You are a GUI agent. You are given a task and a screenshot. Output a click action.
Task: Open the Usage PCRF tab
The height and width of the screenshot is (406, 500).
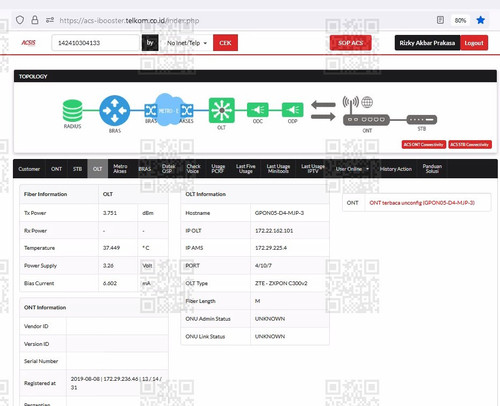coord(218,169)
